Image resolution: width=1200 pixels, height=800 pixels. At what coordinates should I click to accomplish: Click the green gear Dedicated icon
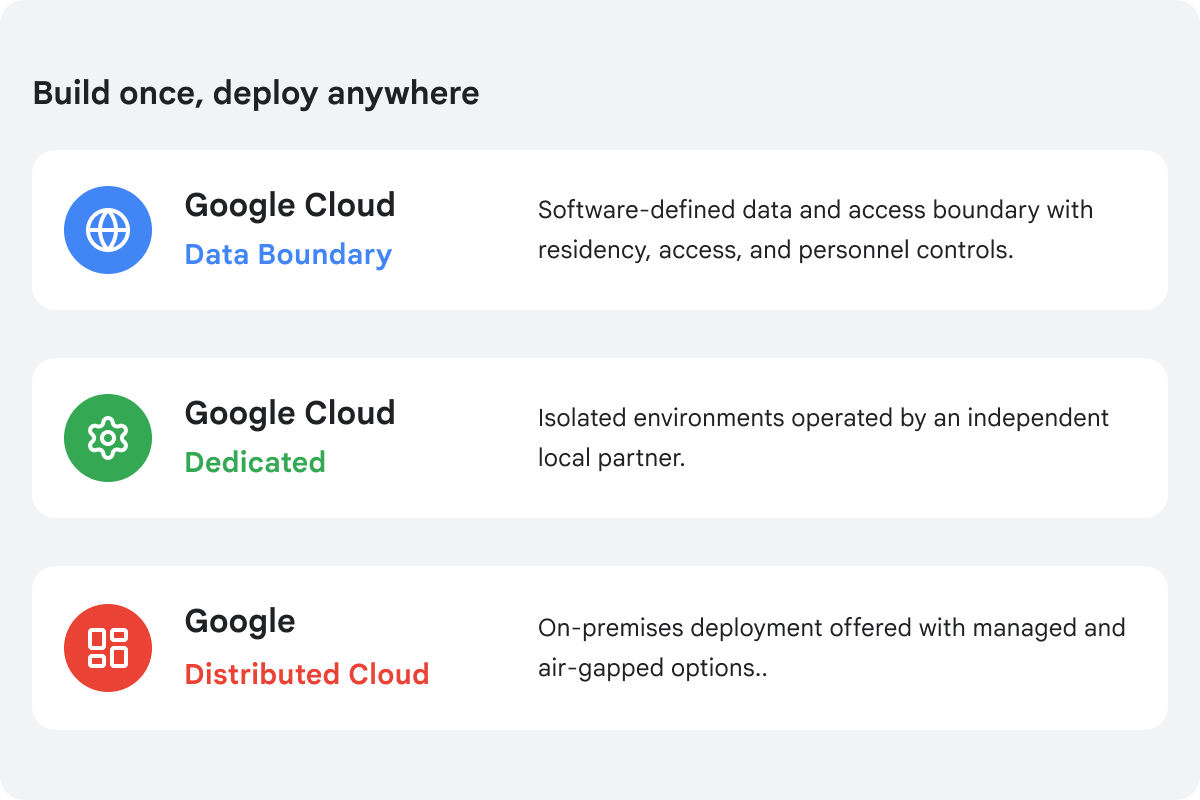point(108,438)
